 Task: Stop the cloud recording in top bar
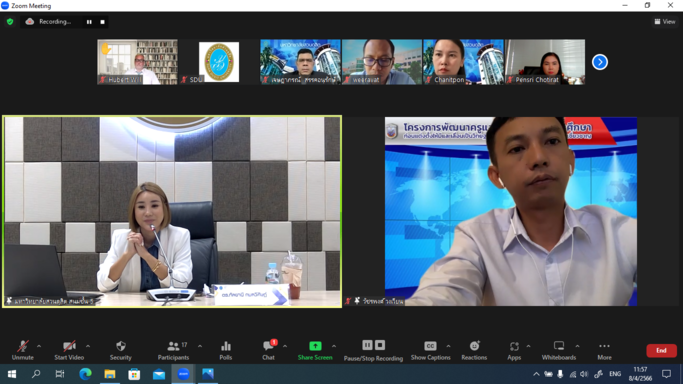tap(102, 22)
